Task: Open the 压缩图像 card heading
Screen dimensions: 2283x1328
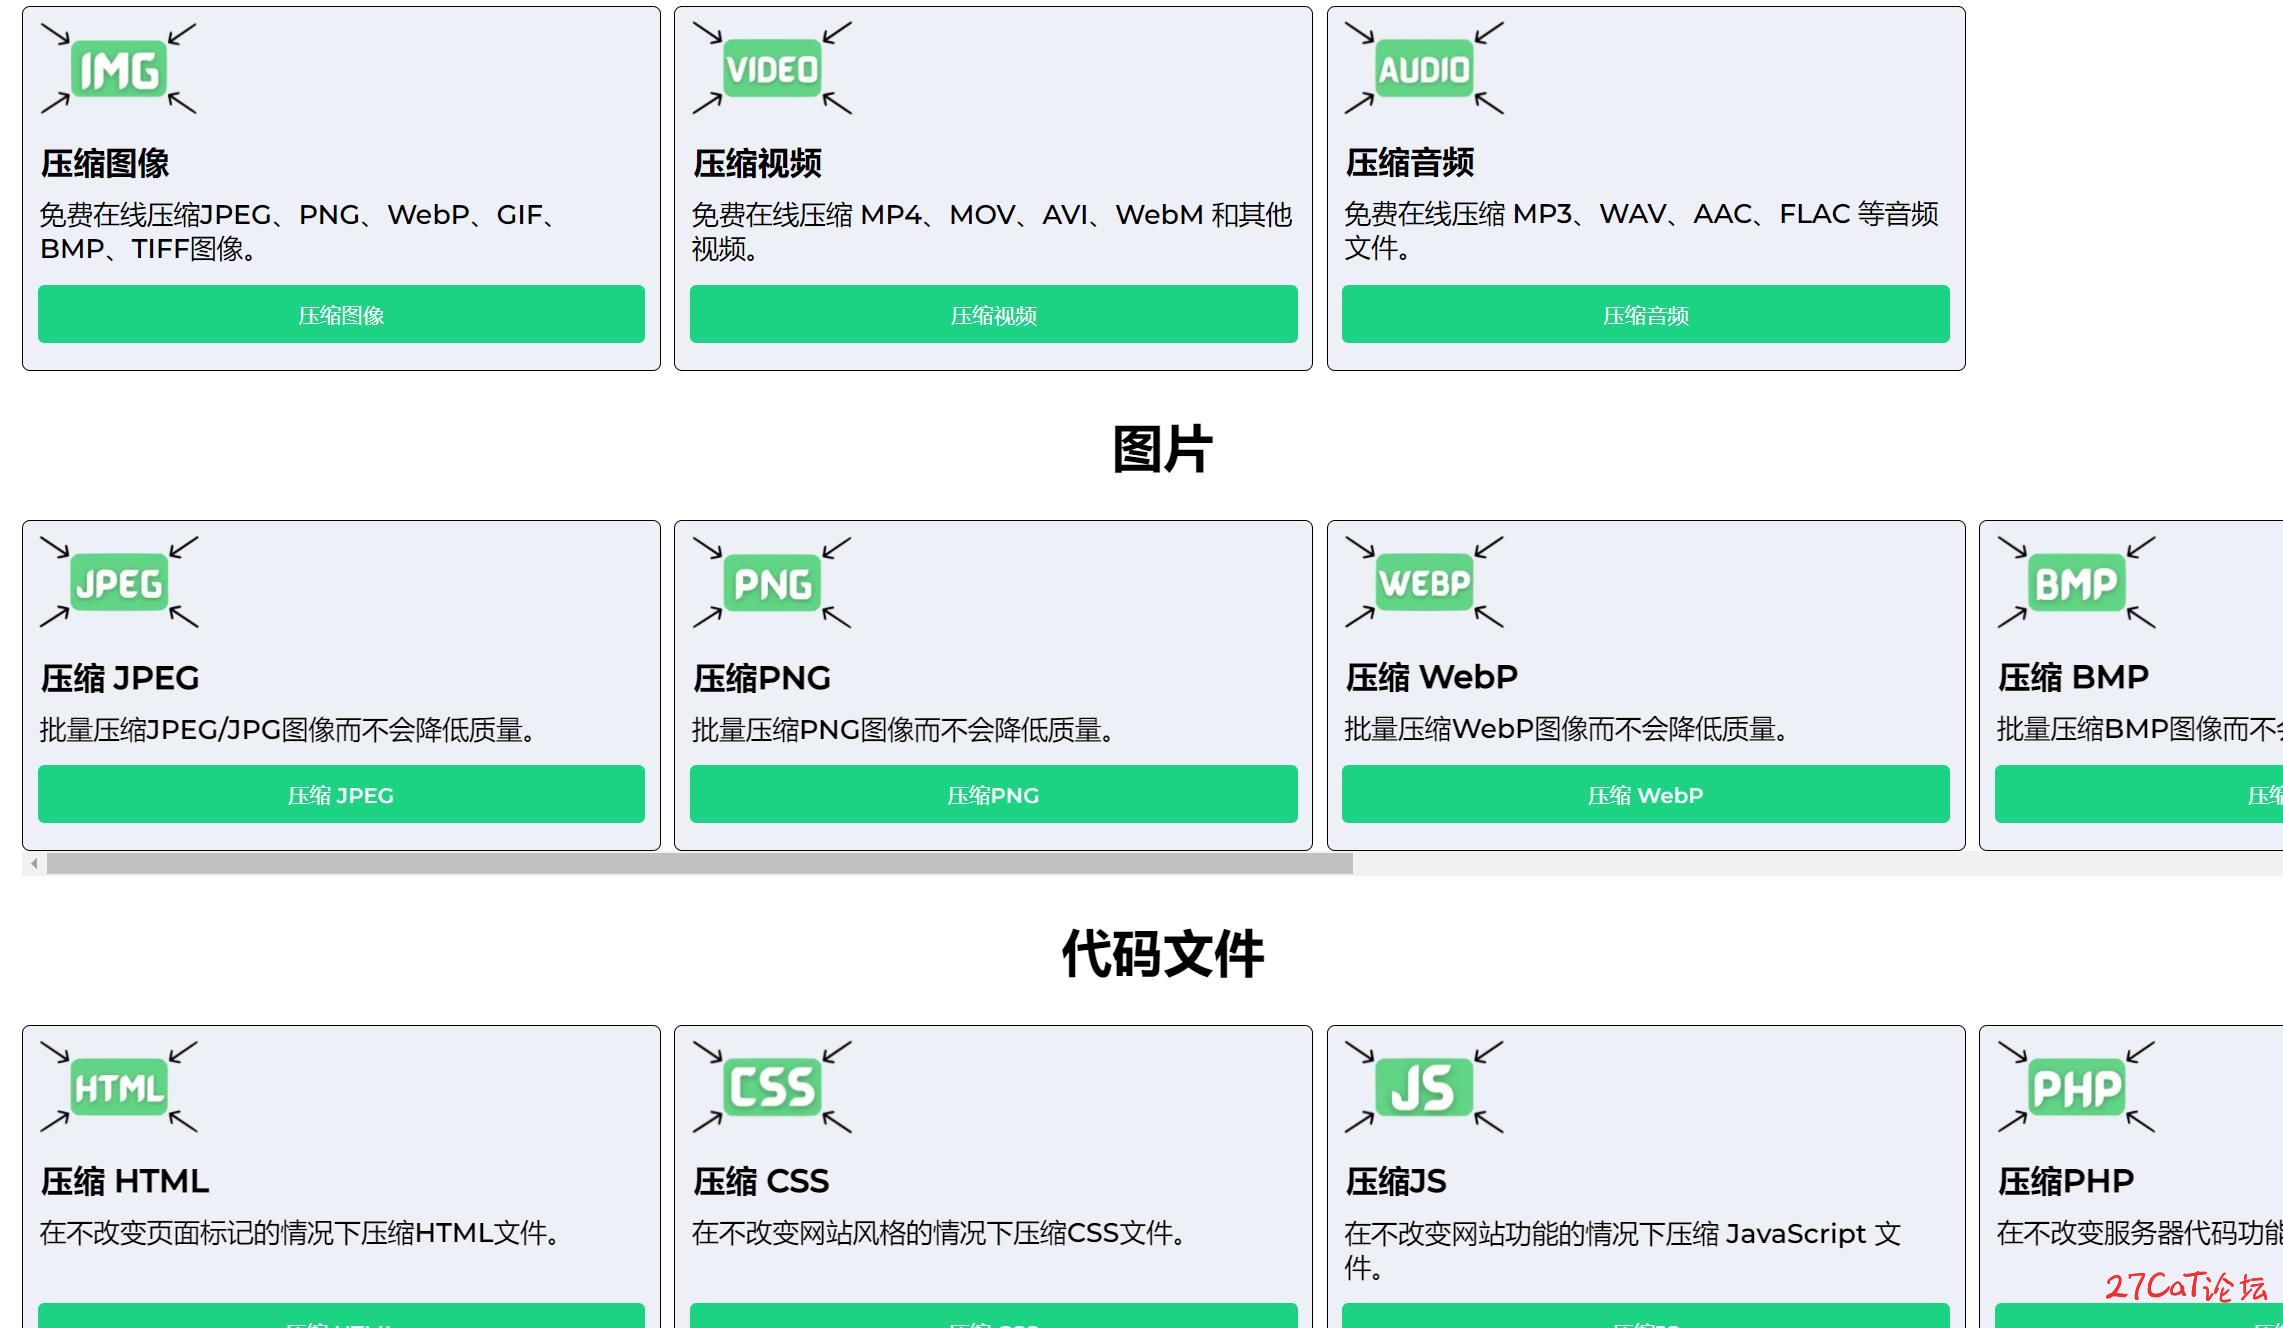Action: (x=105, y=163)
